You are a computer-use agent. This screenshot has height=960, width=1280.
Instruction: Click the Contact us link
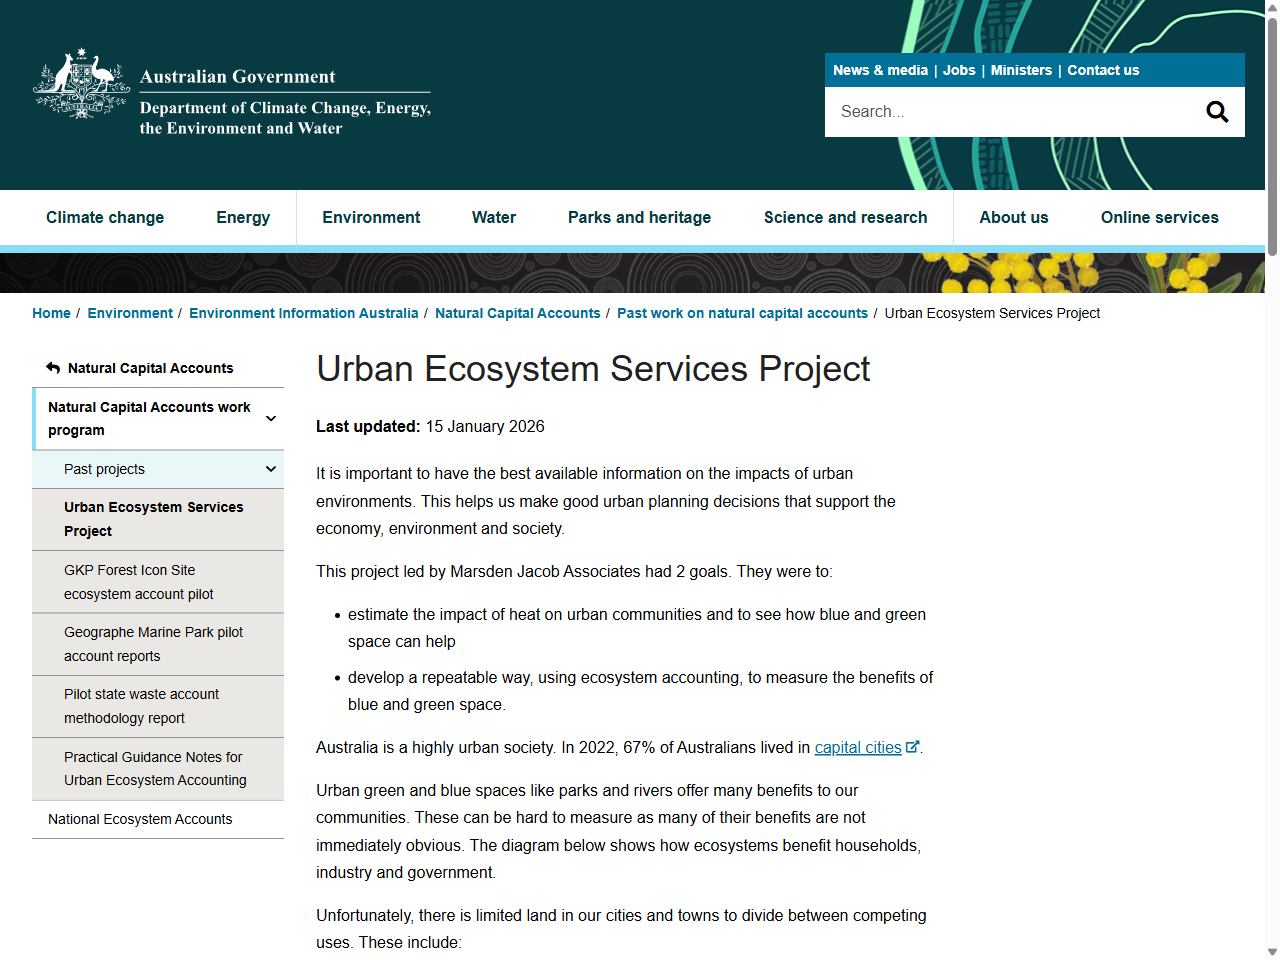[x=1103, y=70]
